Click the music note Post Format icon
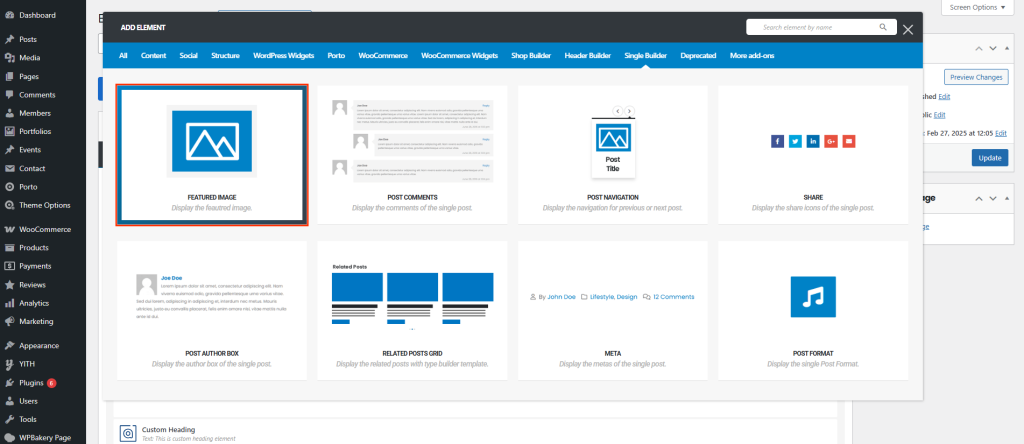This screenshot has width=1024, height=444. (x=812, y=297)
